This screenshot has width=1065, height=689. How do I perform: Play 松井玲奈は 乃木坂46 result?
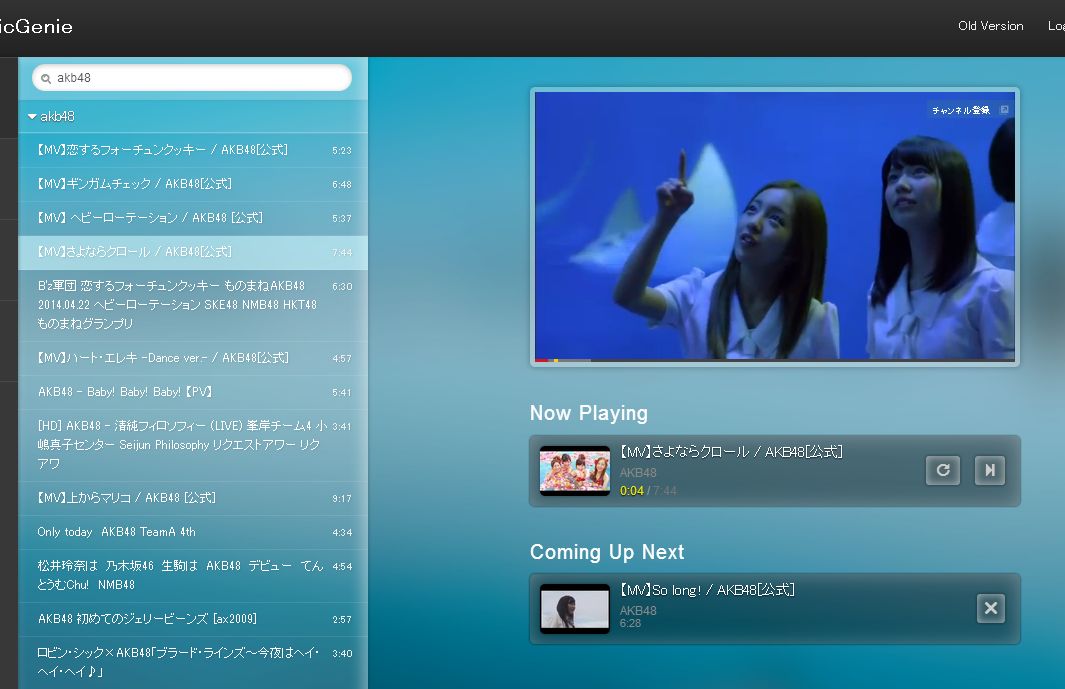pos(194,576)
